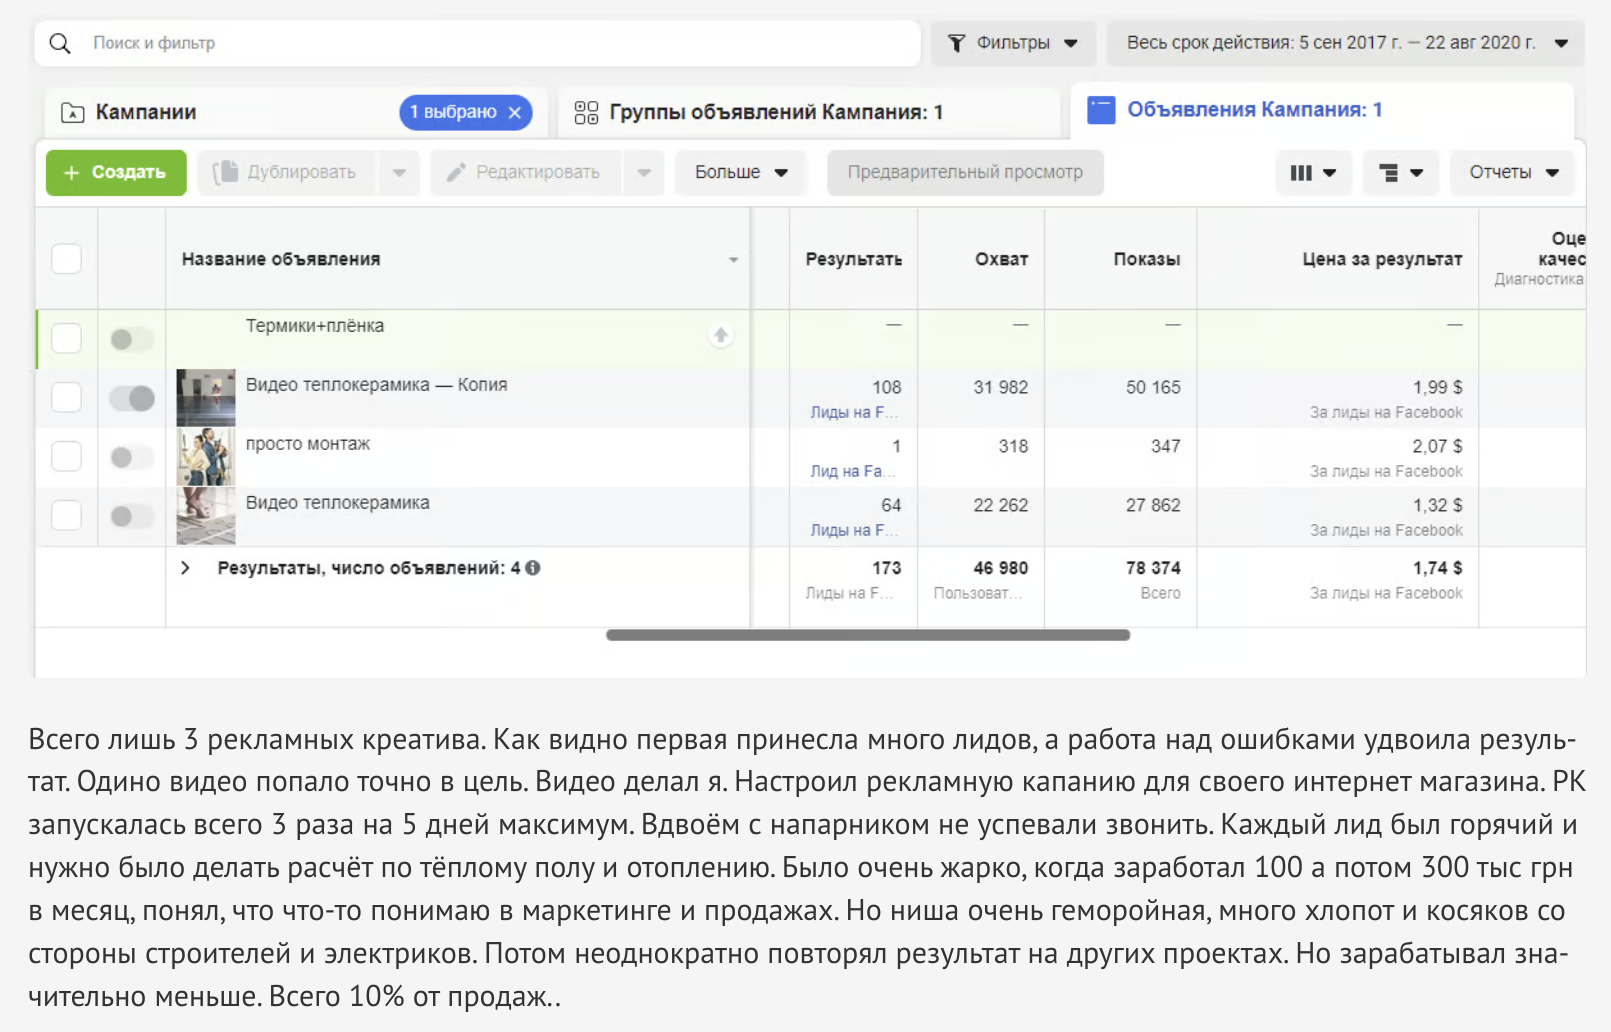This screenshot has width=1611, height=1032.
Task: Check the Термики+плёнка row checkbox
Action: coord(66,338)
